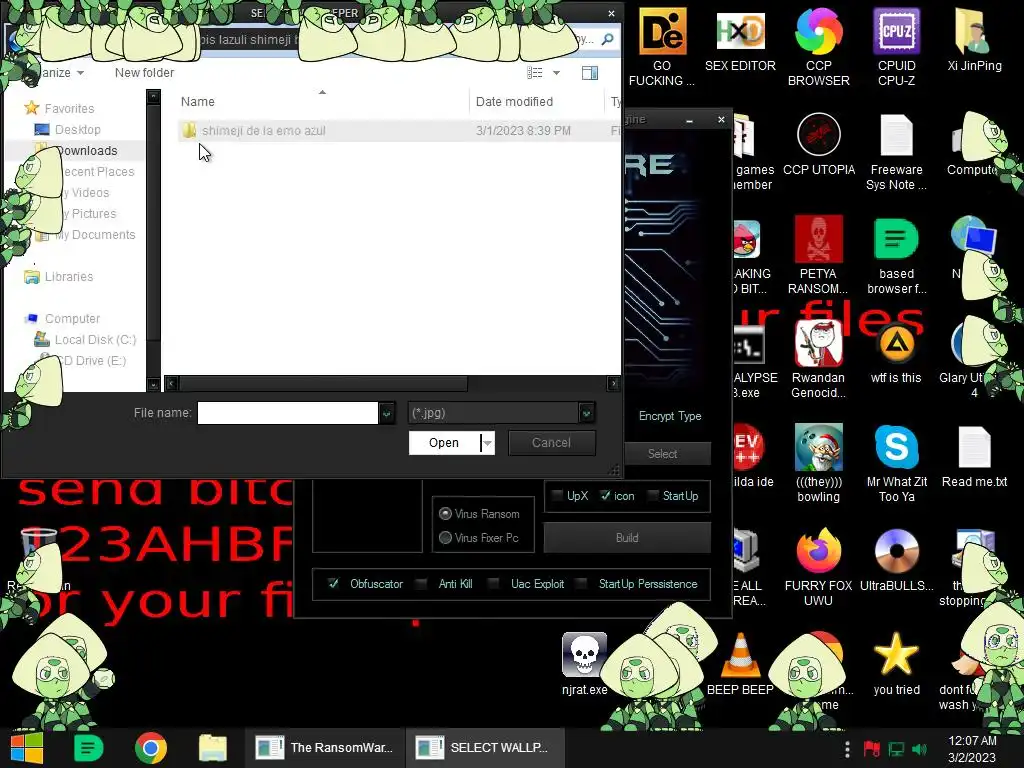The width and height of the screenshot is (1024, 768).
Task: Sort by the Date modified column
Action: pos(515,102)
